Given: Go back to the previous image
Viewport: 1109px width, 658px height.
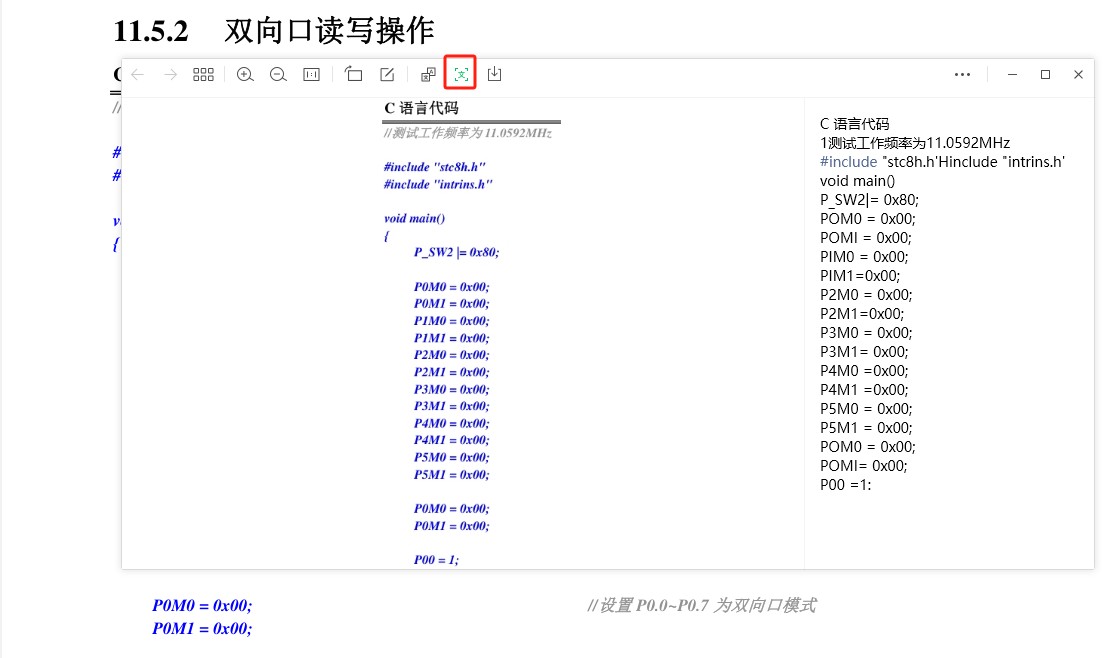Looking at the screenshot, I should point(138,74).
